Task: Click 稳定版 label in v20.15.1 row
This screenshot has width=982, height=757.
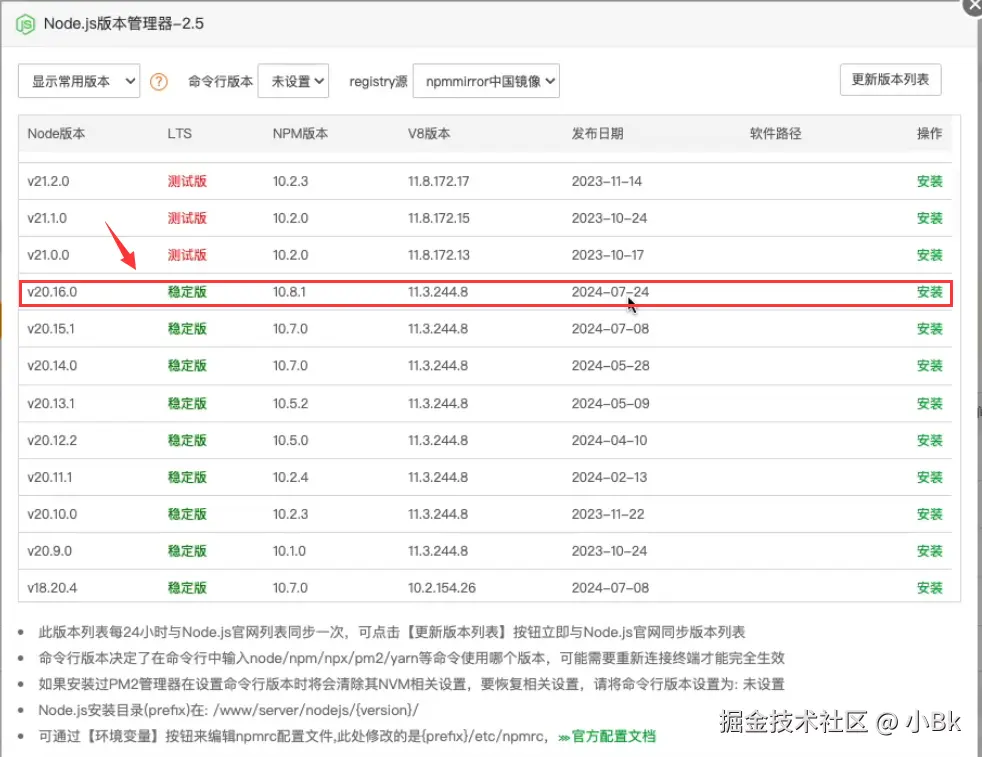Action: click(187, 329)
